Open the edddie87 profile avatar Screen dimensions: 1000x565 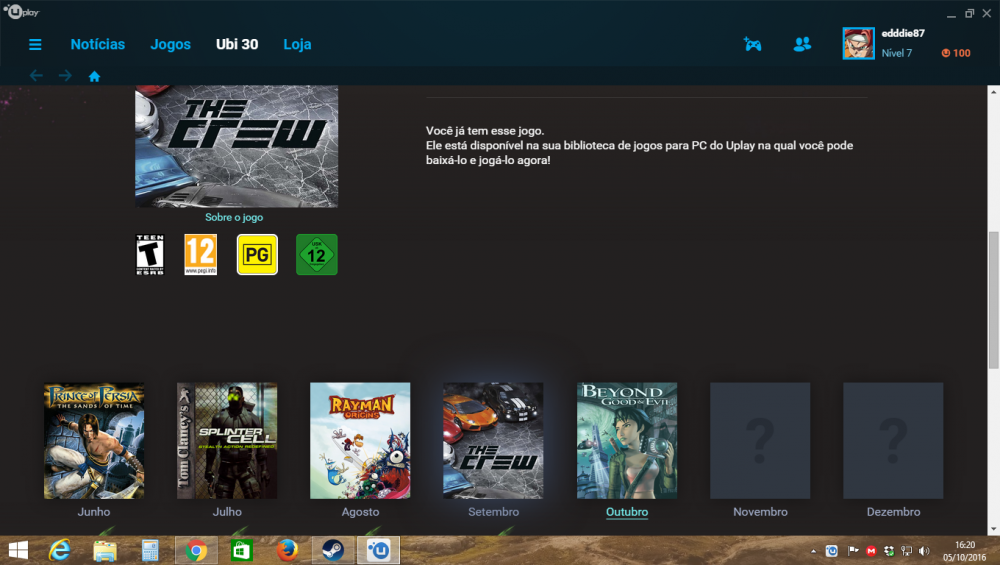[x=858, y=44]
